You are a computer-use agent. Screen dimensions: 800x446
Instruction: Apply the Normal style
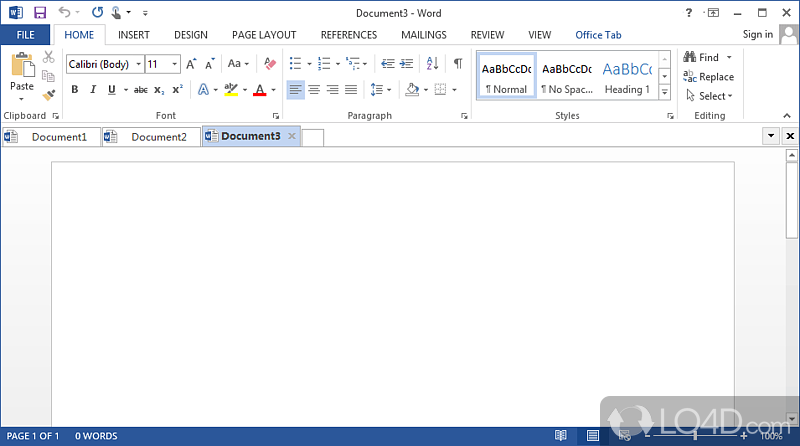(x=507, y=77)
